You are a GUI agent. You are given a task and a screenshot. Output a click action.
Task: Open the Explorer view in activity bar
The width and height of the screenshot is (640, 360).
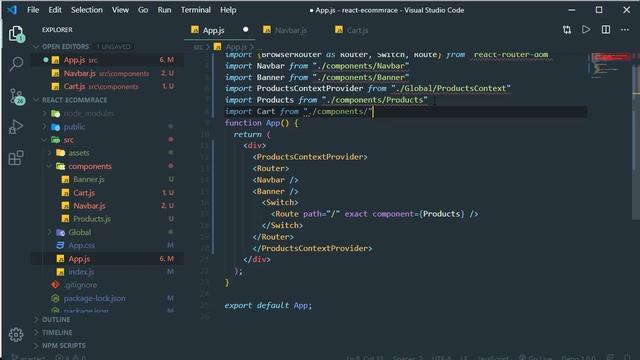pyautogui.click(x=16, y=34)
